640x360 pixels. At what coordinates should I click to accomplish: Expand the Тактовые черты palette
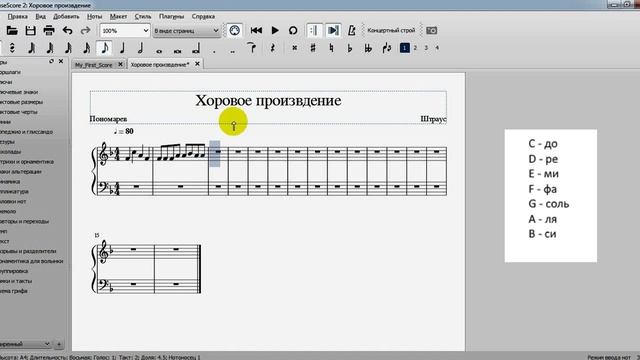pyautogui.click(x=19, y=112)
